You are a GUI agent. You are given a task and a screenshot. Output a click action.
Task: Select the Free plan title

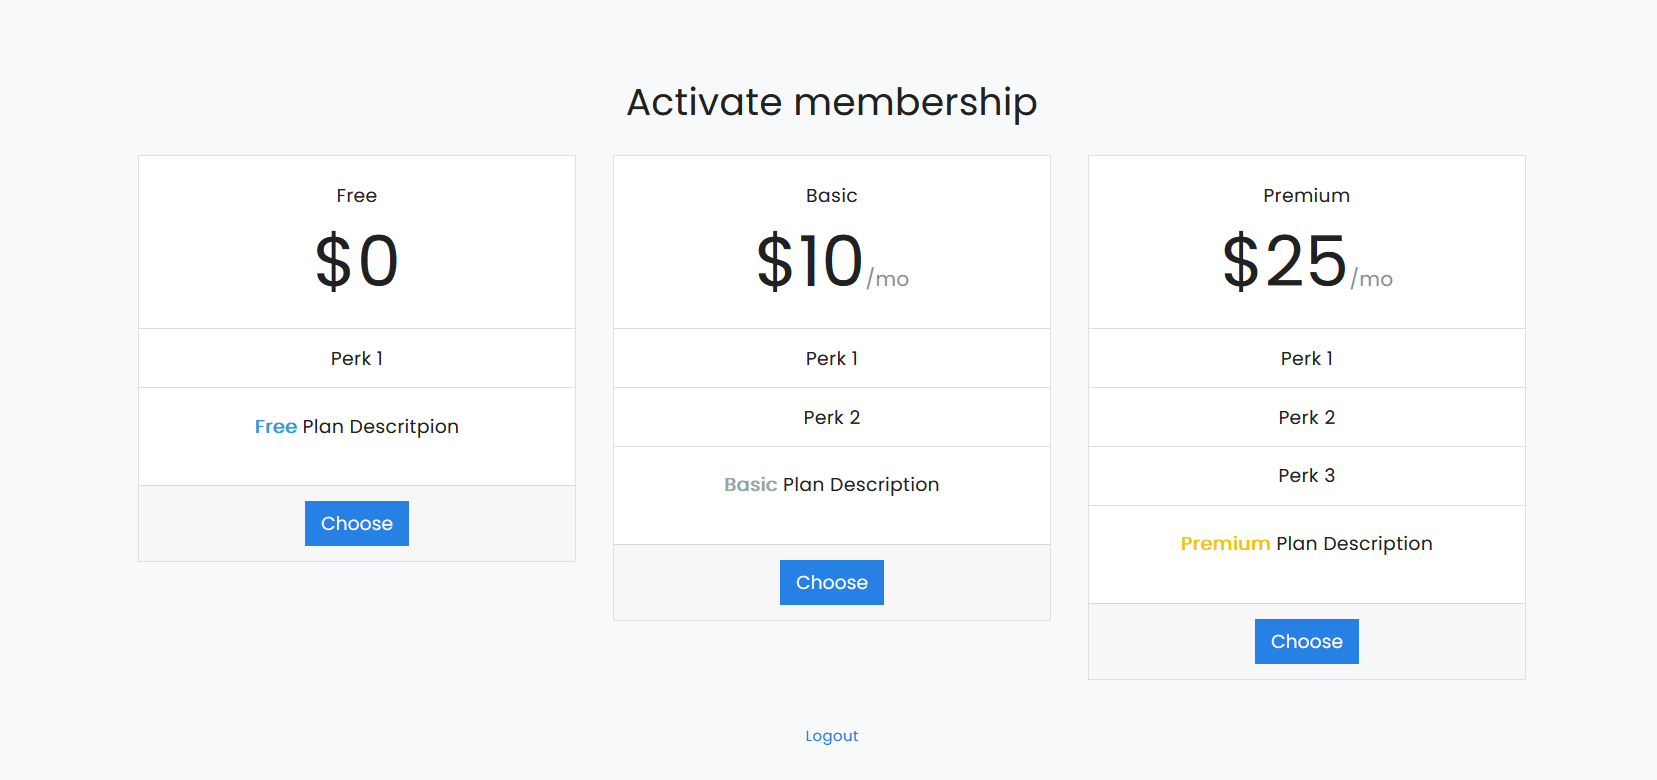357,196
